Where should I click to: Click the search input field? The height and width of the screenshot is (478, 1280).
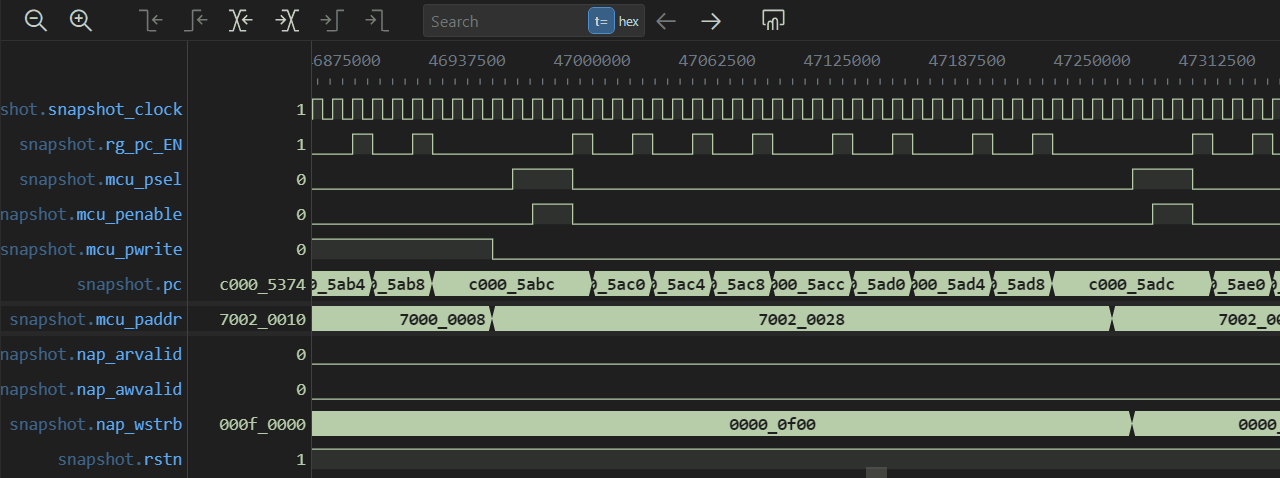(x=505, y=21)
